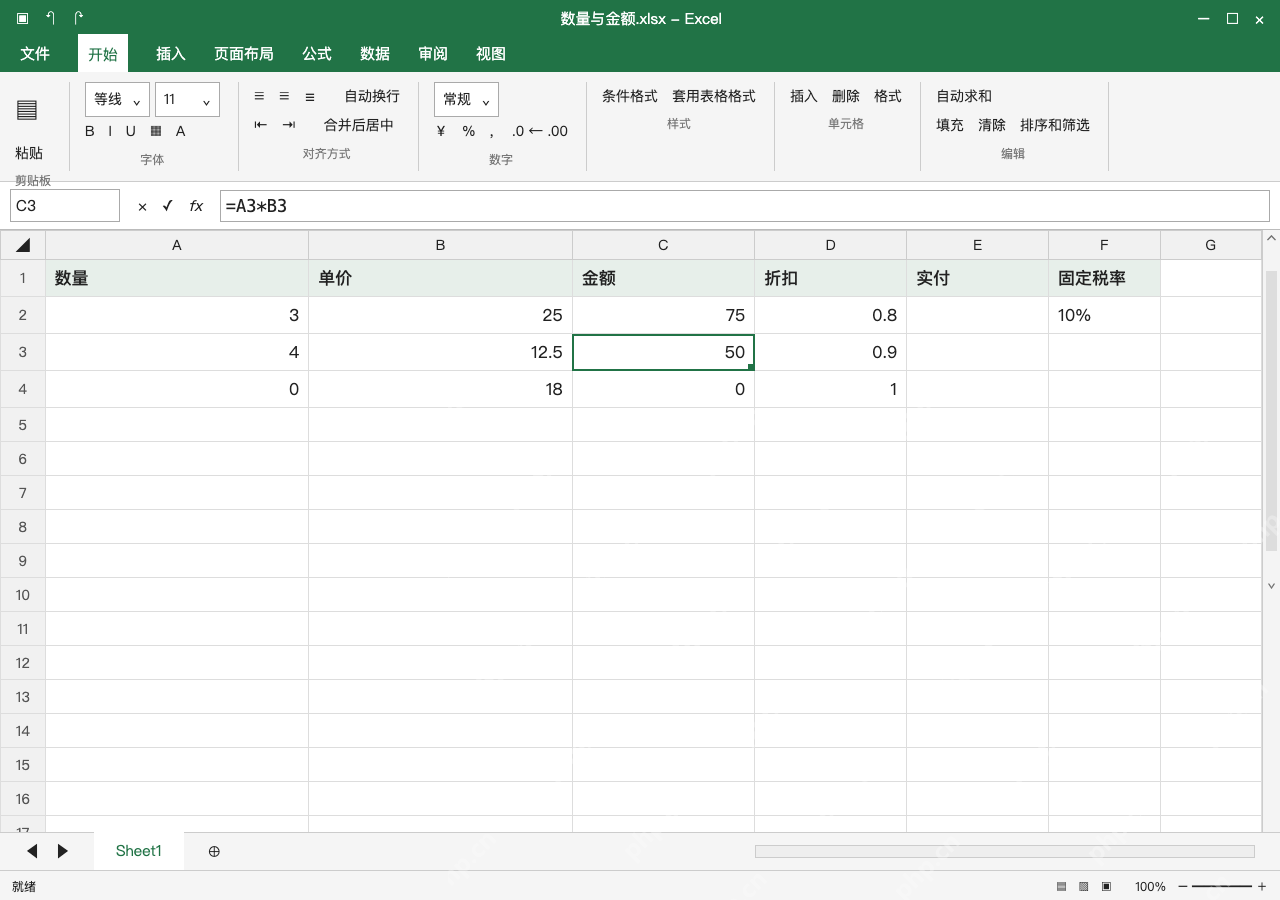
Task: Switch to page layout view
Action: (1084, 886)
